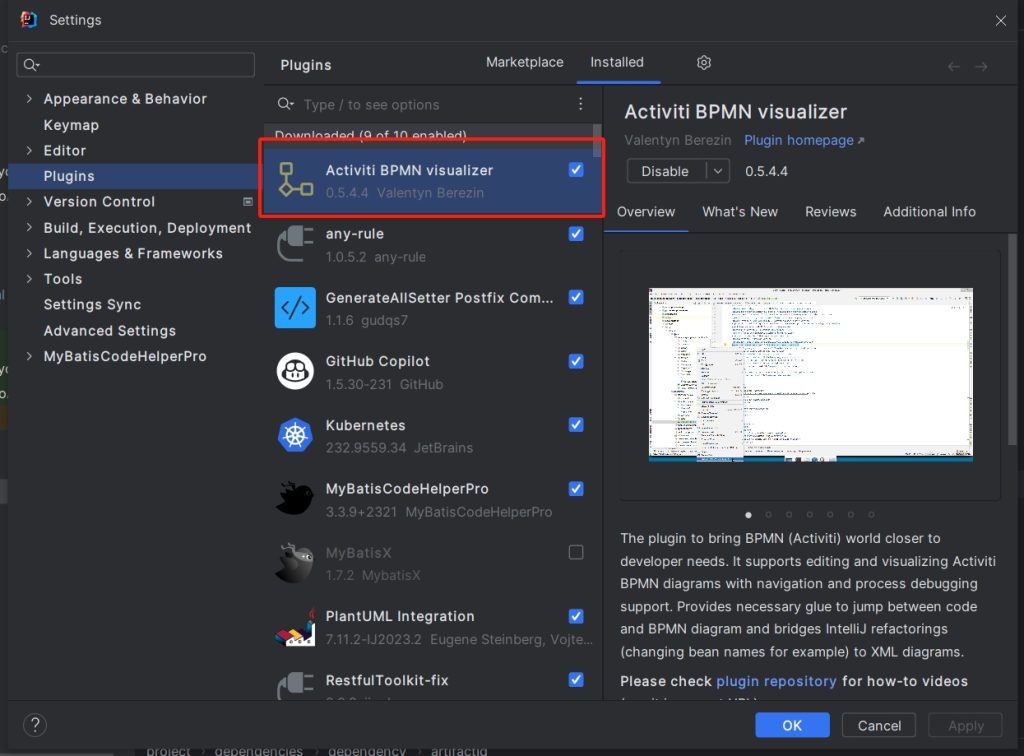This screenshot has height=756, width=1024.
Task: Open the plugin list options menu
Action: pyautogui.click(x=580, y=104)
